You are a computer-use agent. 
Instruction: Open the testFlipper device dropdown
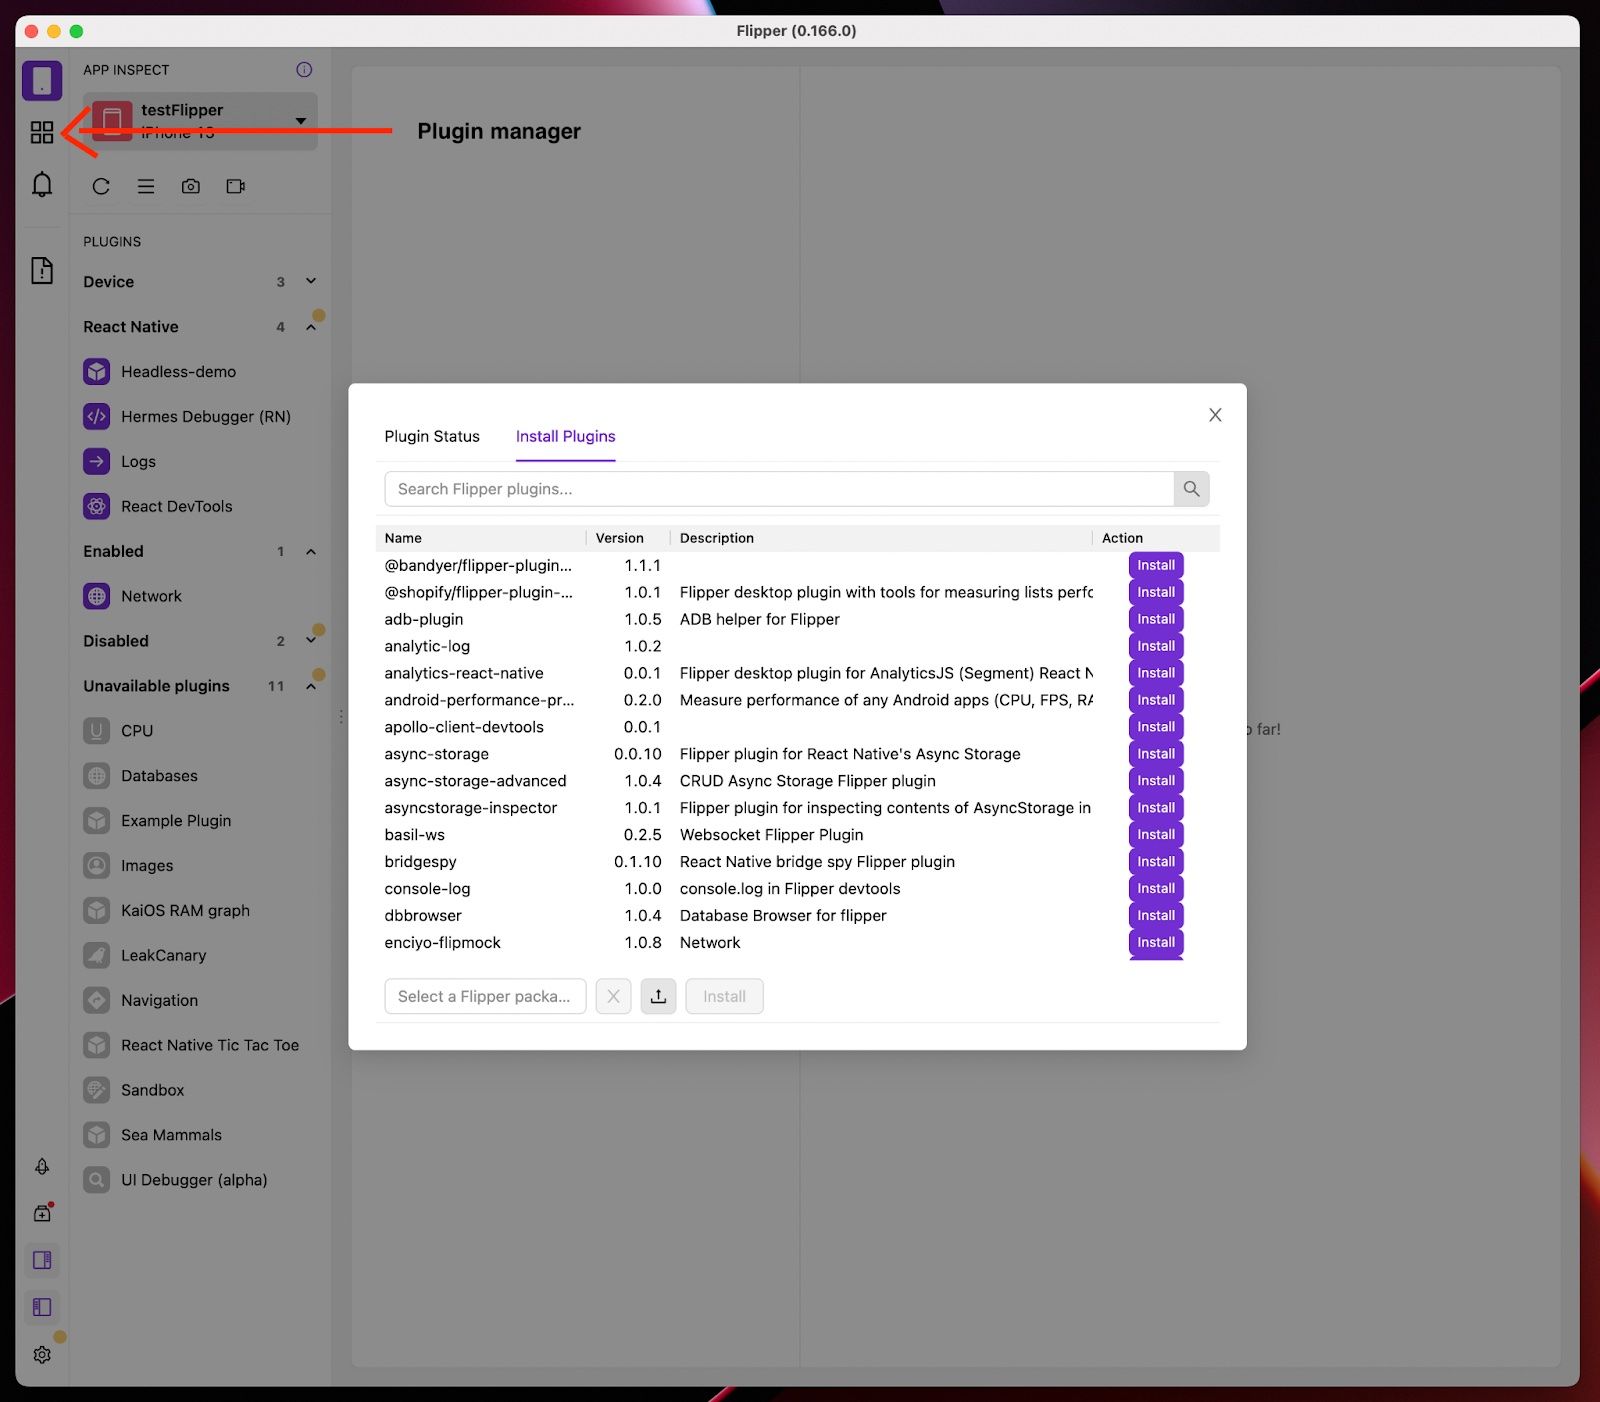pos(200,121)
